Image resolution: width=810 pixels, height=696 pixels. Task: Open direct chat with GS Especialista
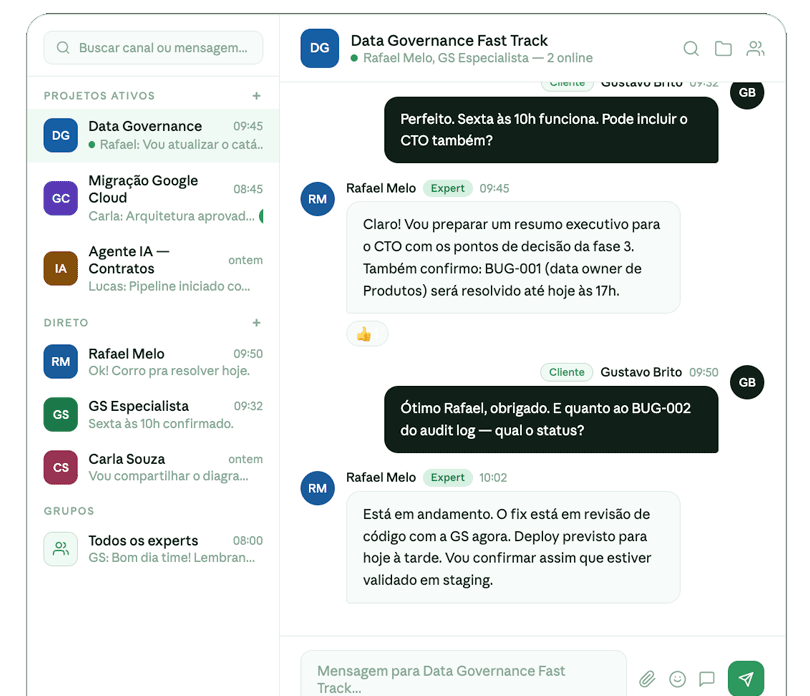153,414
